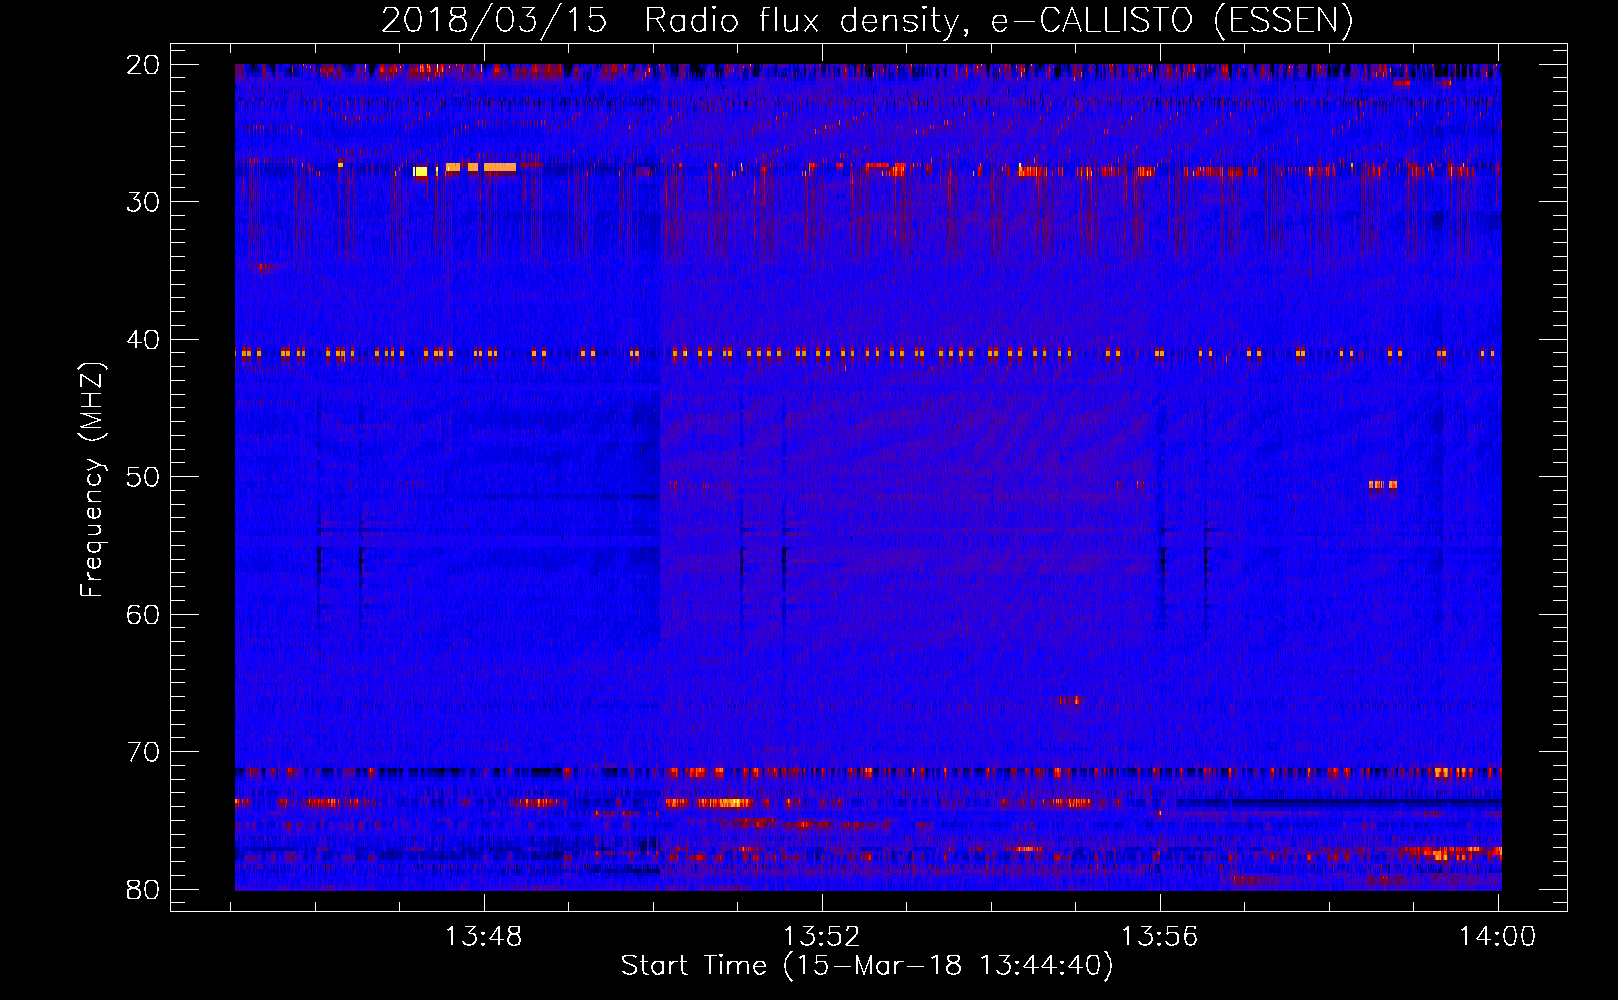This screenshot has width=1618, height=1000.
Task: Click the 70 frequency tick label
Action: click(x=143, y=752)
